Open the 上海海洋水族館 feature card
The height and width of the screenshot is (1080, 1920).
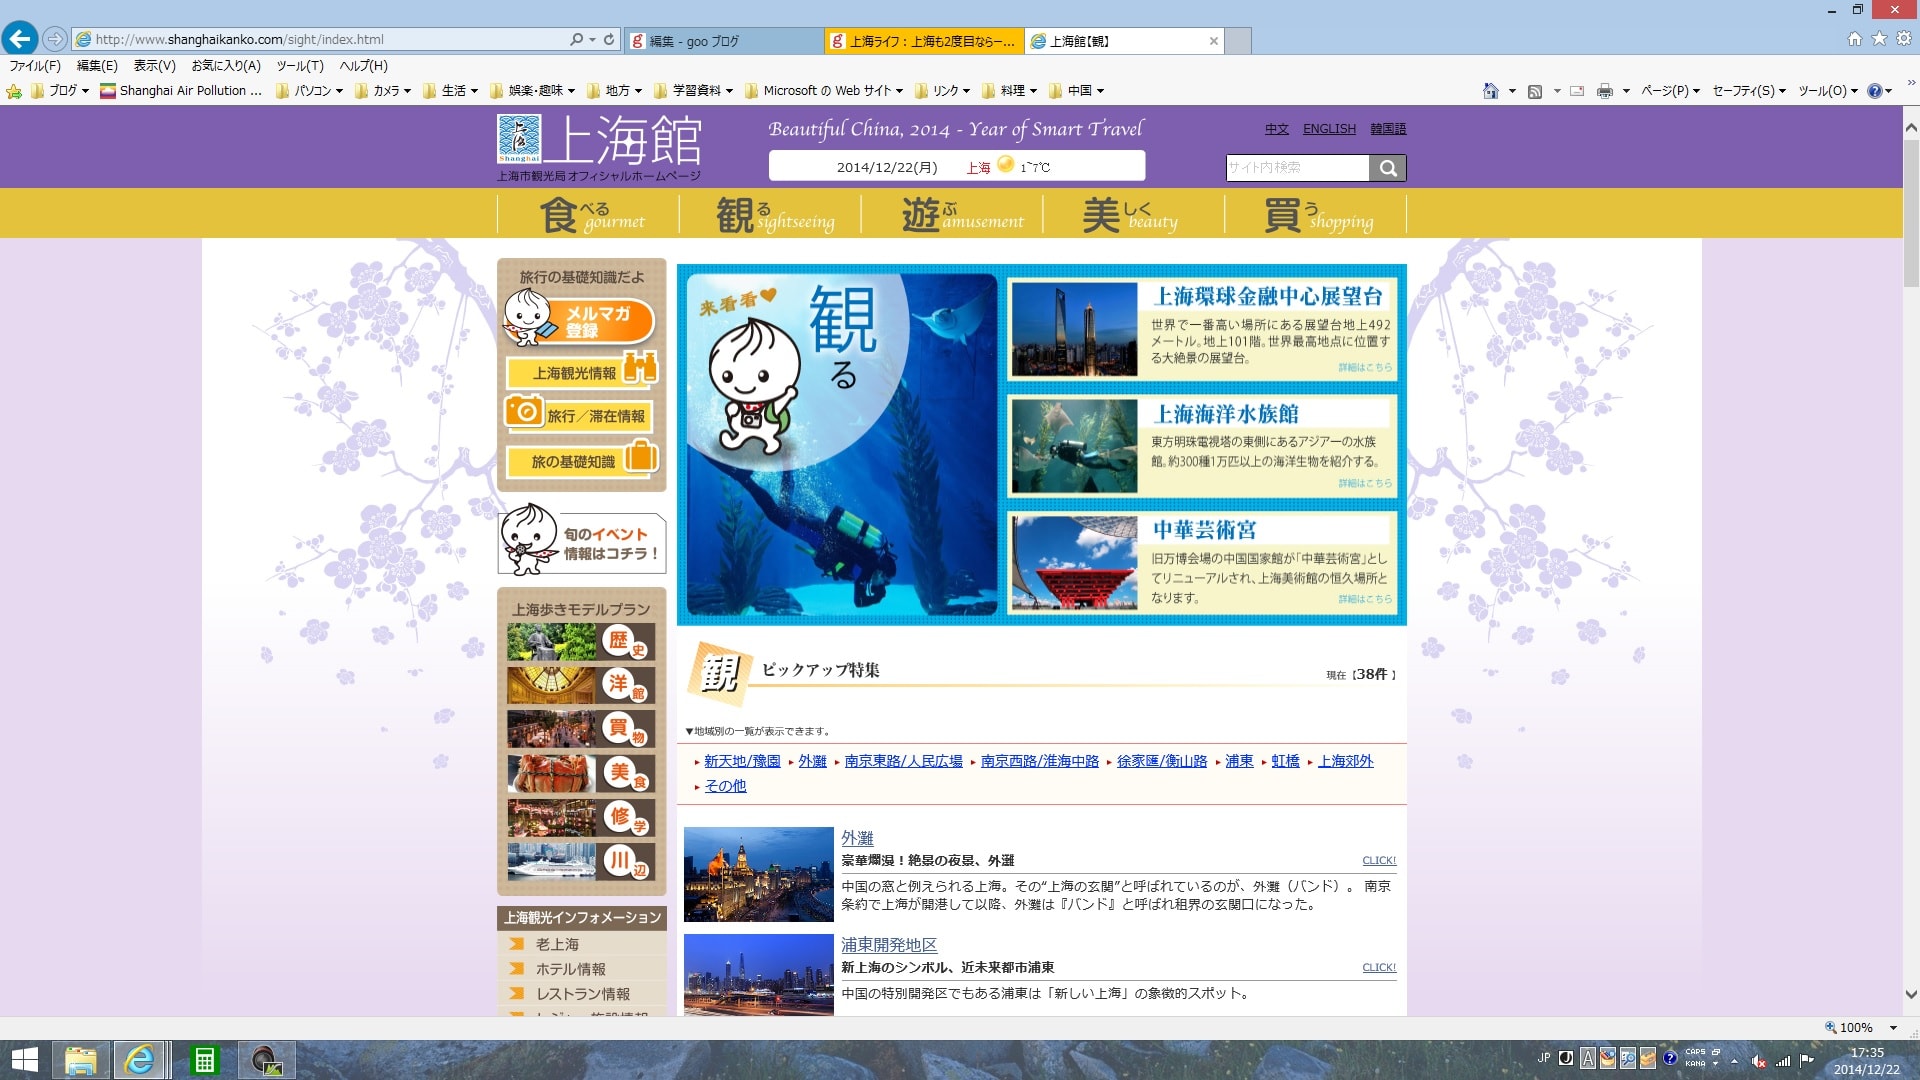click(1202, 445)
